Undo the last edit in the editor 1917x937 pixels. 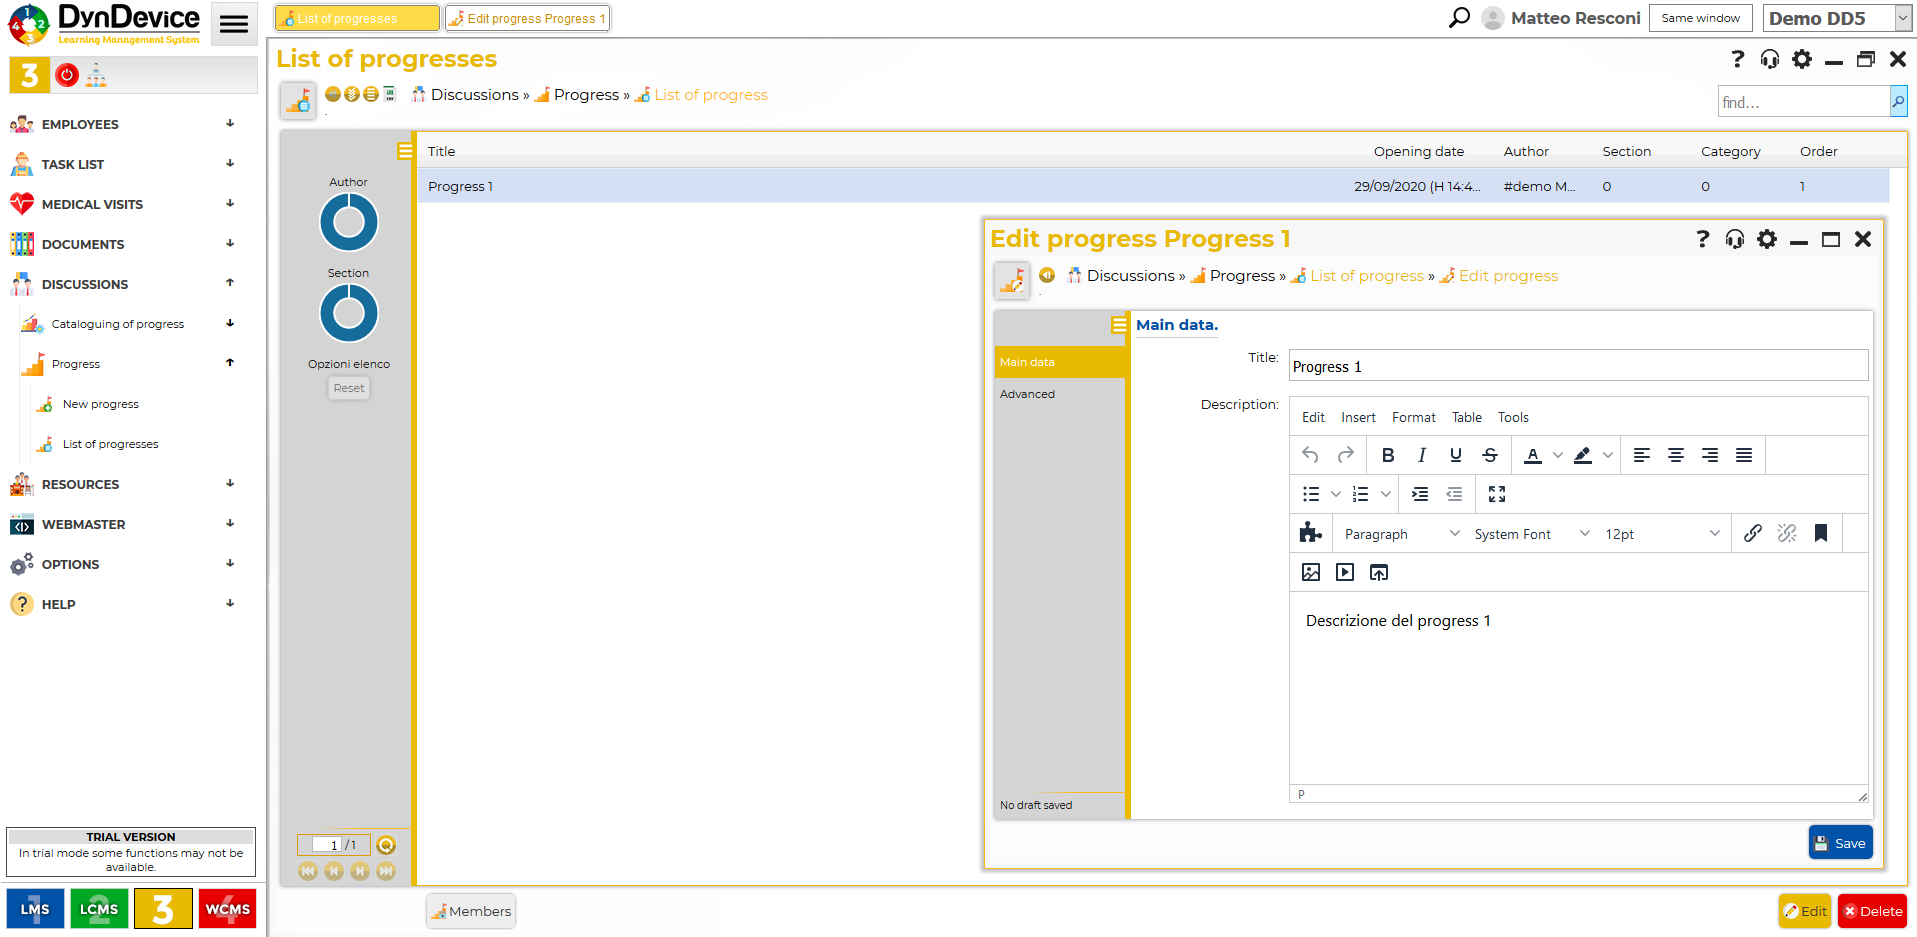coord(1310,455)
